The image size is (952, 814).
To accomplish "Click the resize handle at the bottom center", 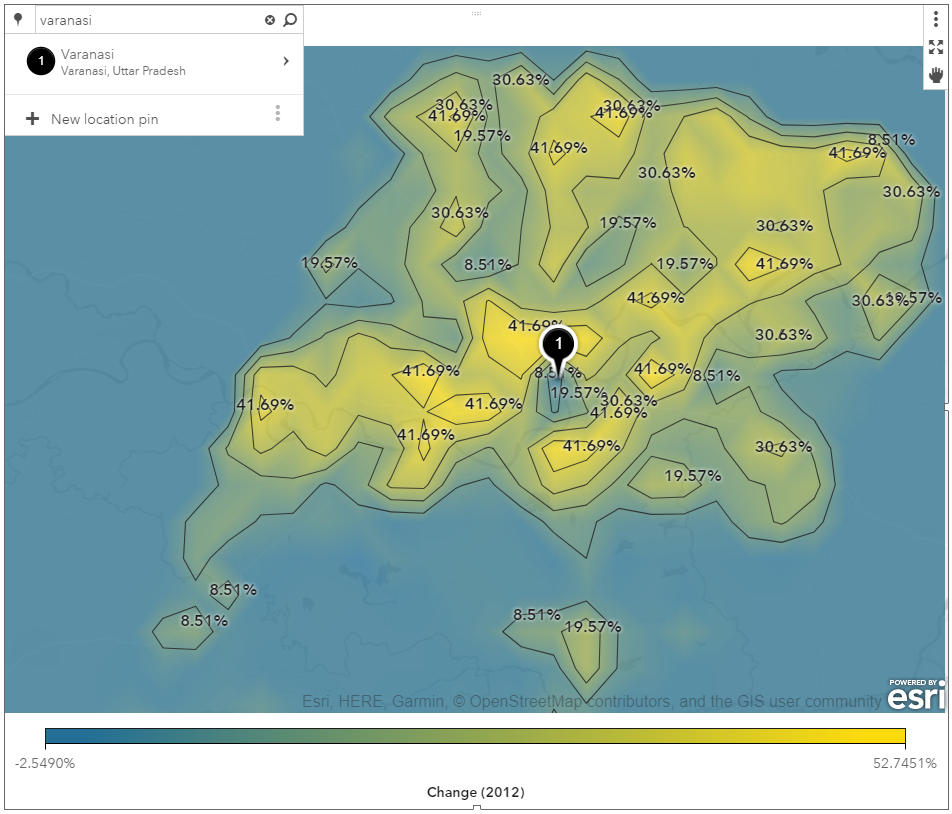I will point(476,806).
